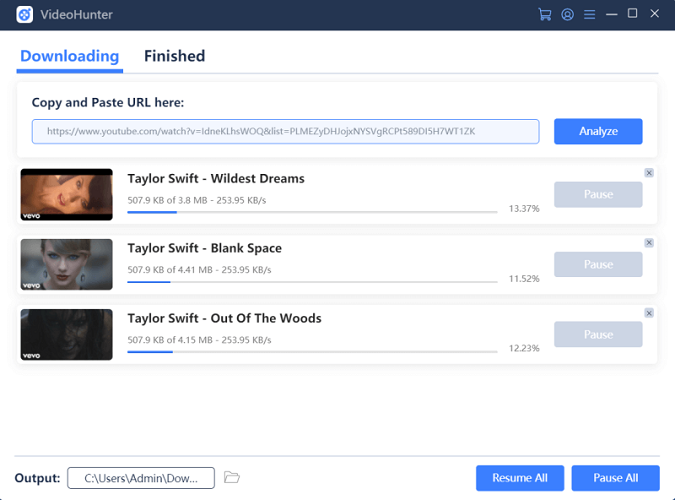Click Resume All button
Viewport: 675px width, 500px height.
520,478
